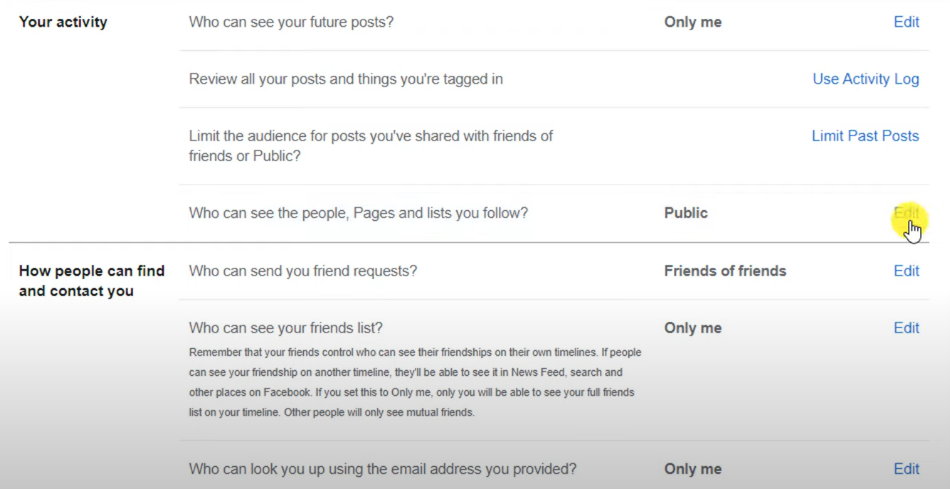This screenshot has width=950, height=489.
Task: Edit who sees people and Pages you follow
Action: [906, 213]
